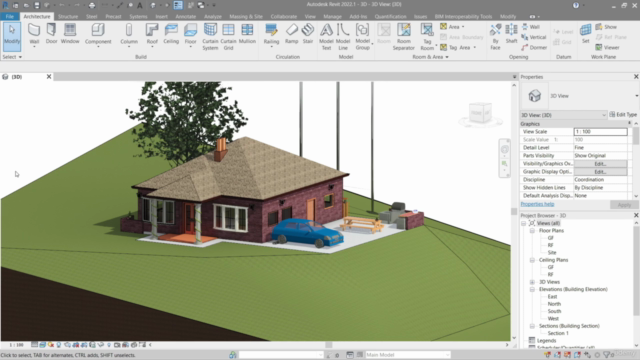Select the Curtain System tool

pyautogui.click(x=210, y=37)
